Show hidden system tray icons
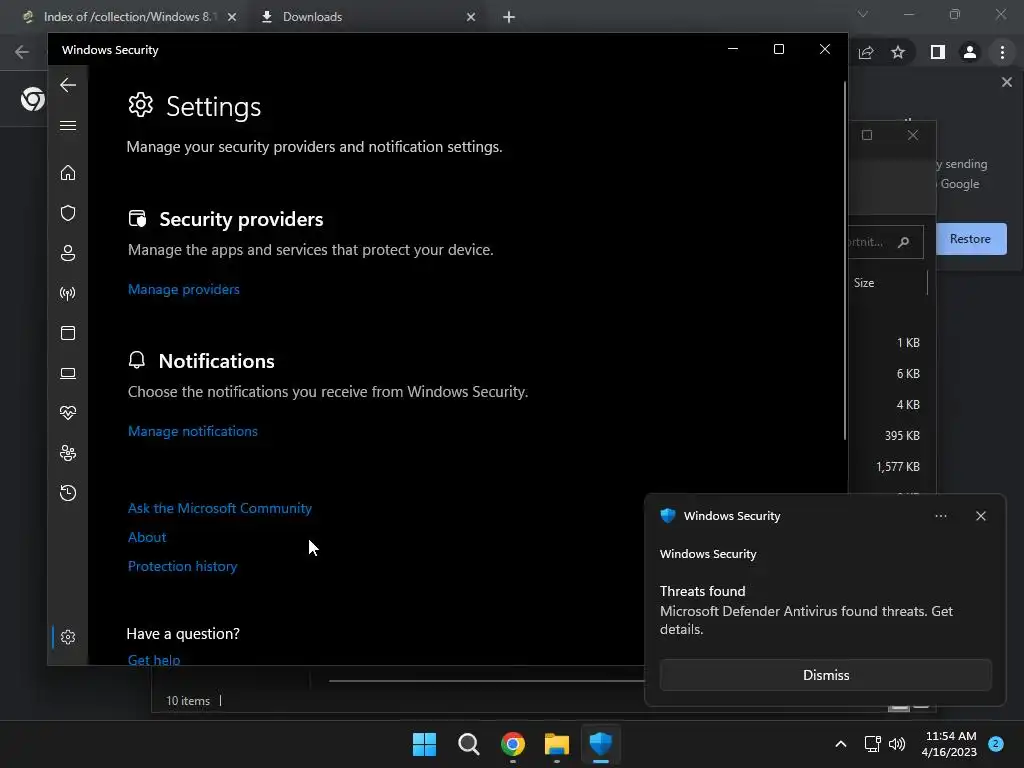The width and height of the screenshot is (1024, 768). pos(840,744)
